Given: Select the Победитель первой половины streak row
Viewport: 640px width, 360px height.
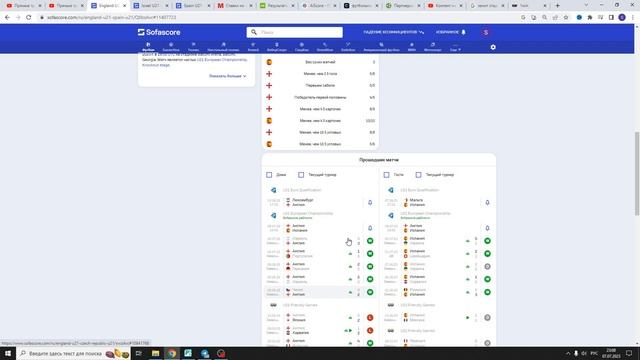Looking at the screenshot, I should click(320, 98).
